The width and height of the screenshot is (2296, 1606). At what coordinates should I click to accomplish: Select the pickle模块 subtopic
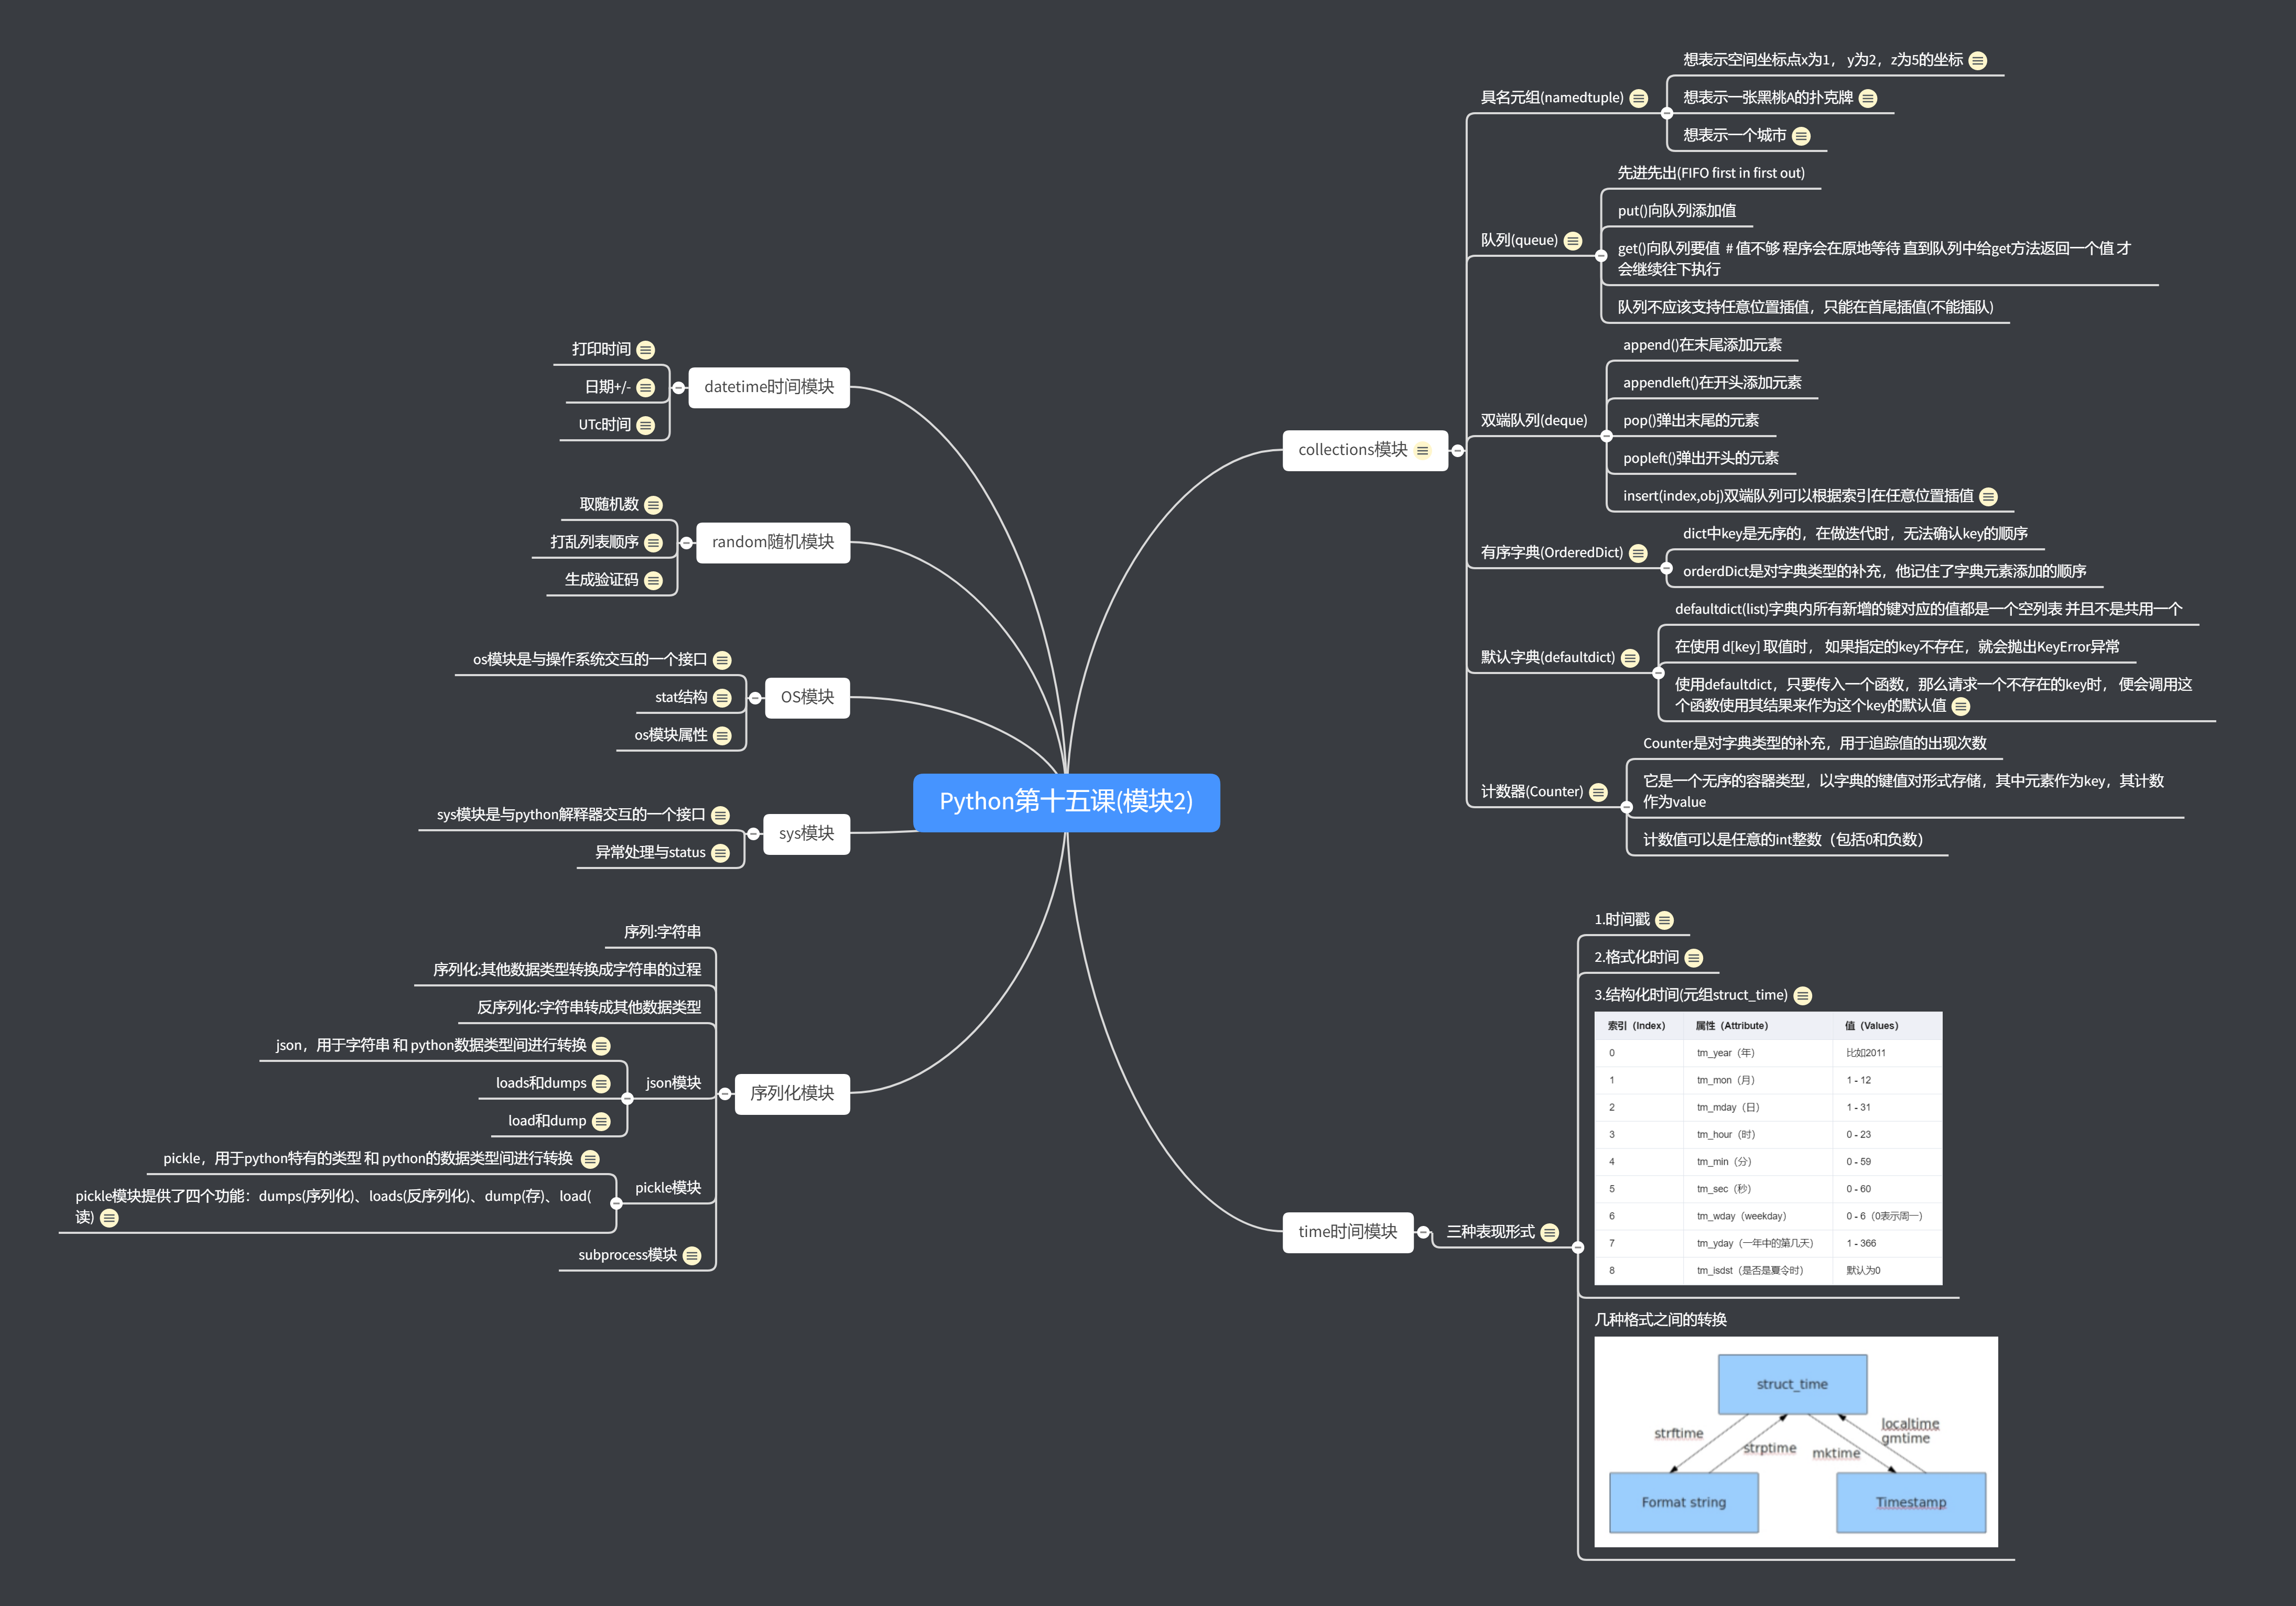click(668, 1188)
